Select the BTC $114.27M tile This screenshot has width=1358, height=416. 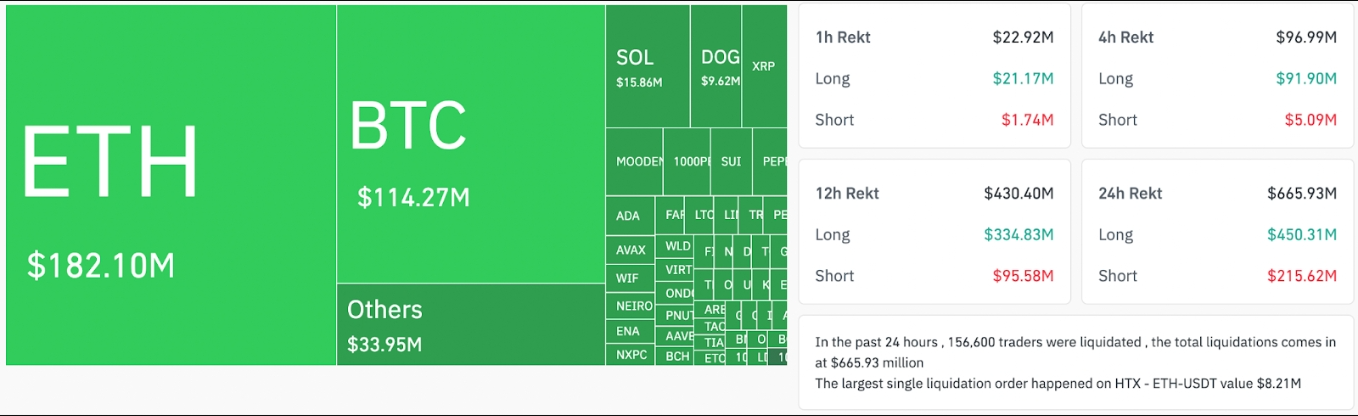click(x=470, y=145)
